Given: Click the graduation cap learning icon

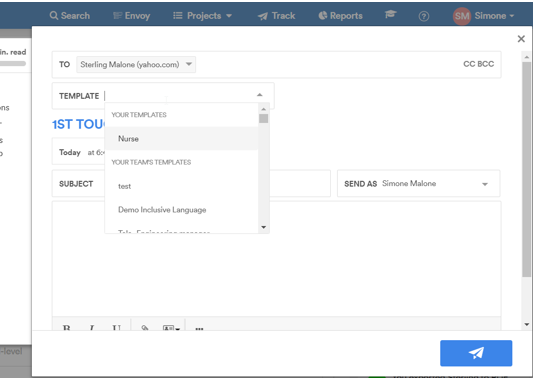Looking at the screenshot, I should coord(391,15).
